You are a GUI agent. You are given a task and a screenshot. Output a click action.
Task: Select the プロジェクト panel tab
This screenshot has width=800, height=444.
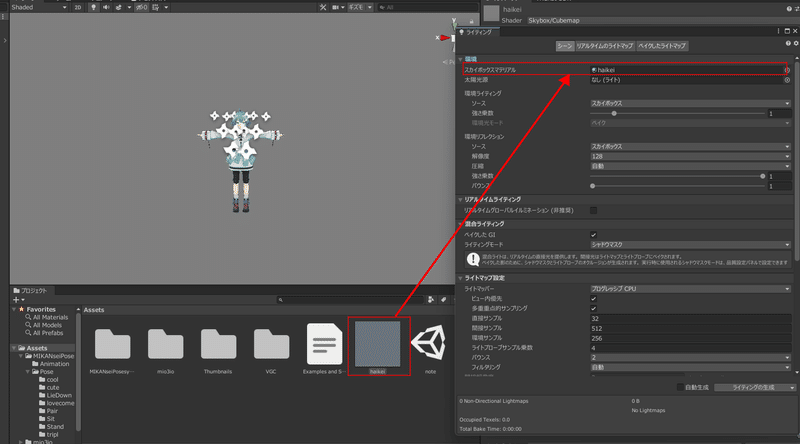pyautogui.click(x=33, y=290)
